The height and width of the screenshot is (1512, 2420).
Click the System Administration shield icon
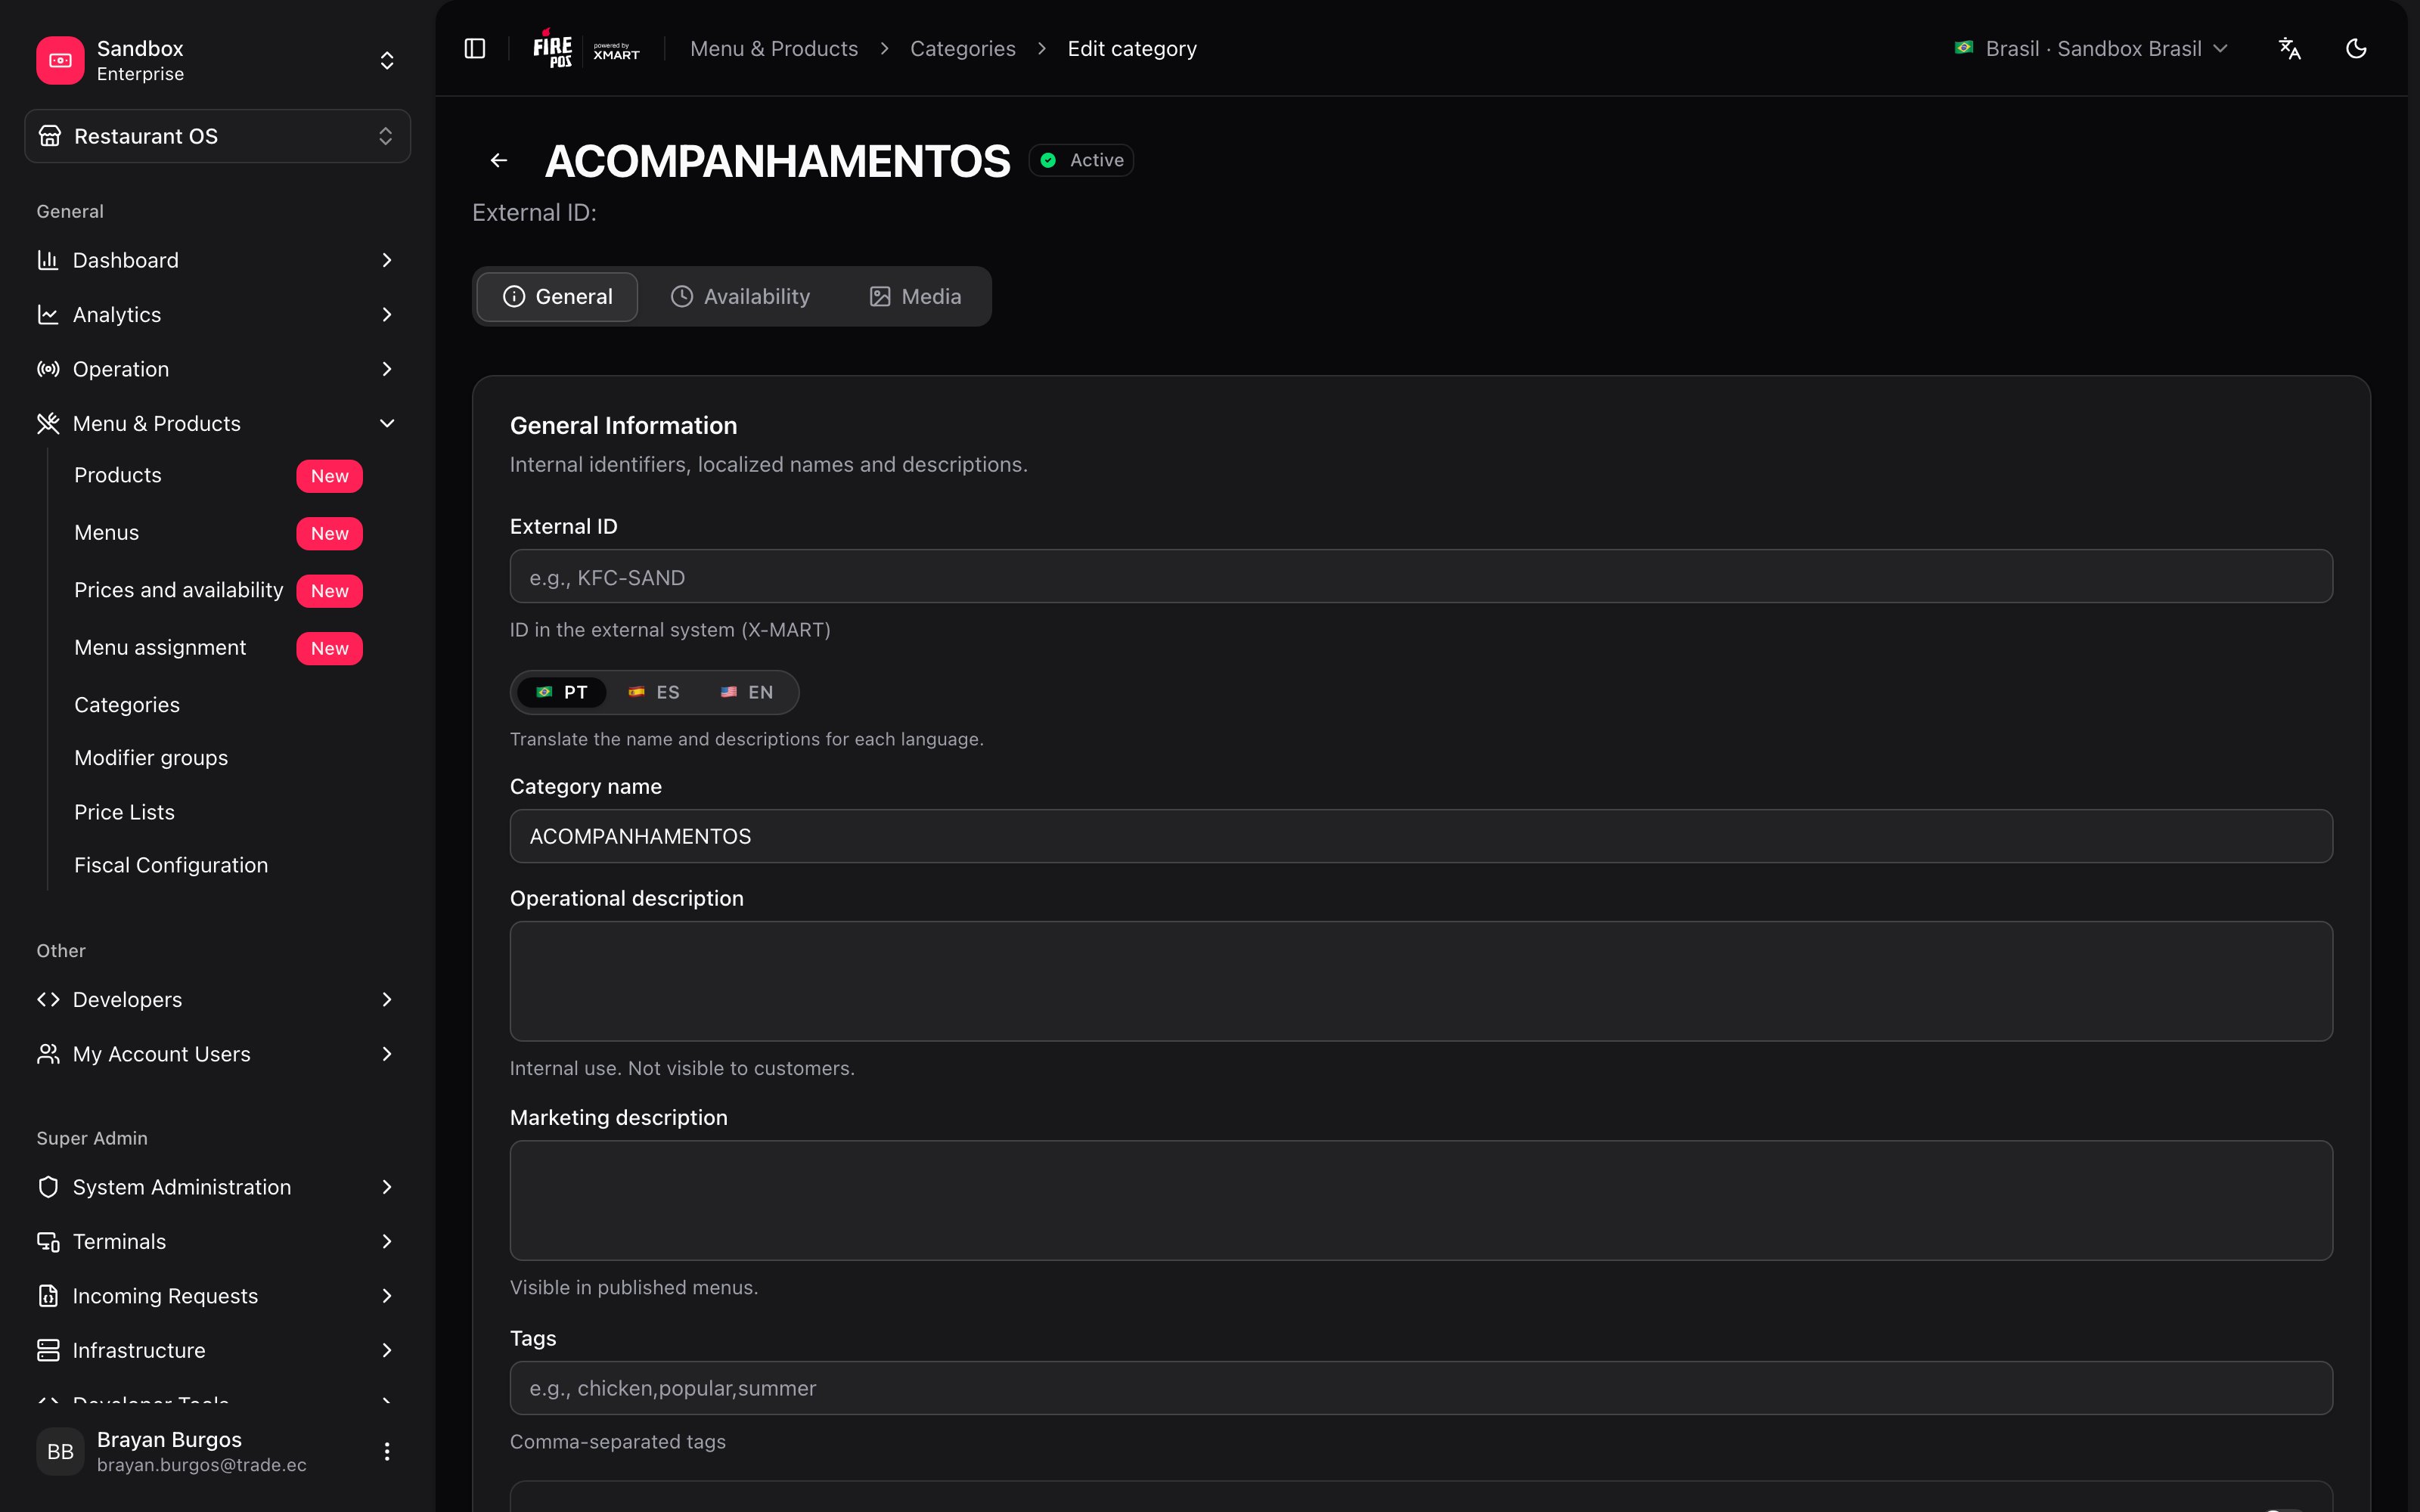click(x=48, y=1187)
